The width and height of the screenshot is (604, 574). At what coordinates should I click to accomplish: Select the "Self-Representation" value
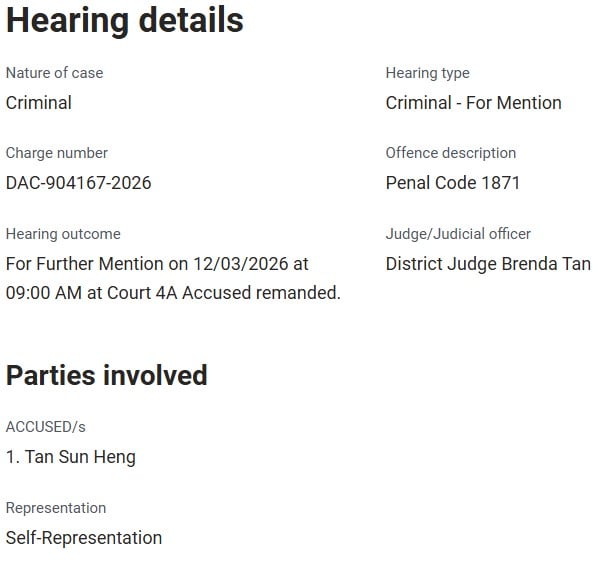84,538
